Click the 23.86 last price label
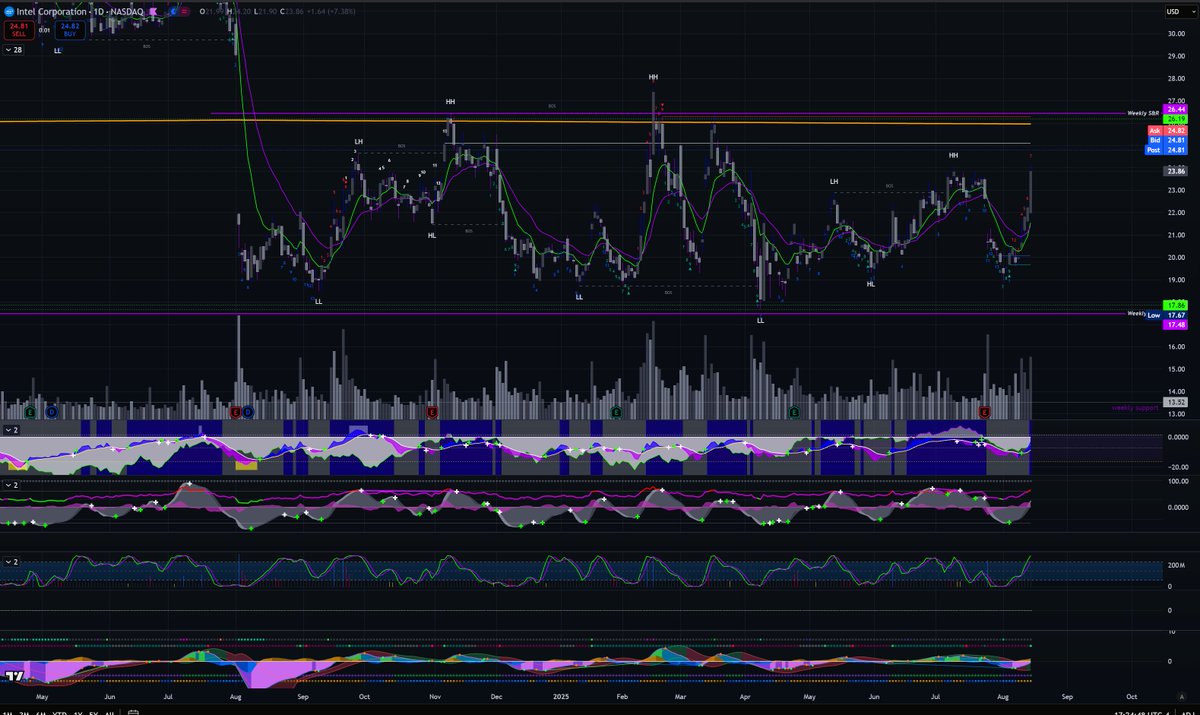Viewport: 1200px width, 715px height. click(x=1174, y=171)
